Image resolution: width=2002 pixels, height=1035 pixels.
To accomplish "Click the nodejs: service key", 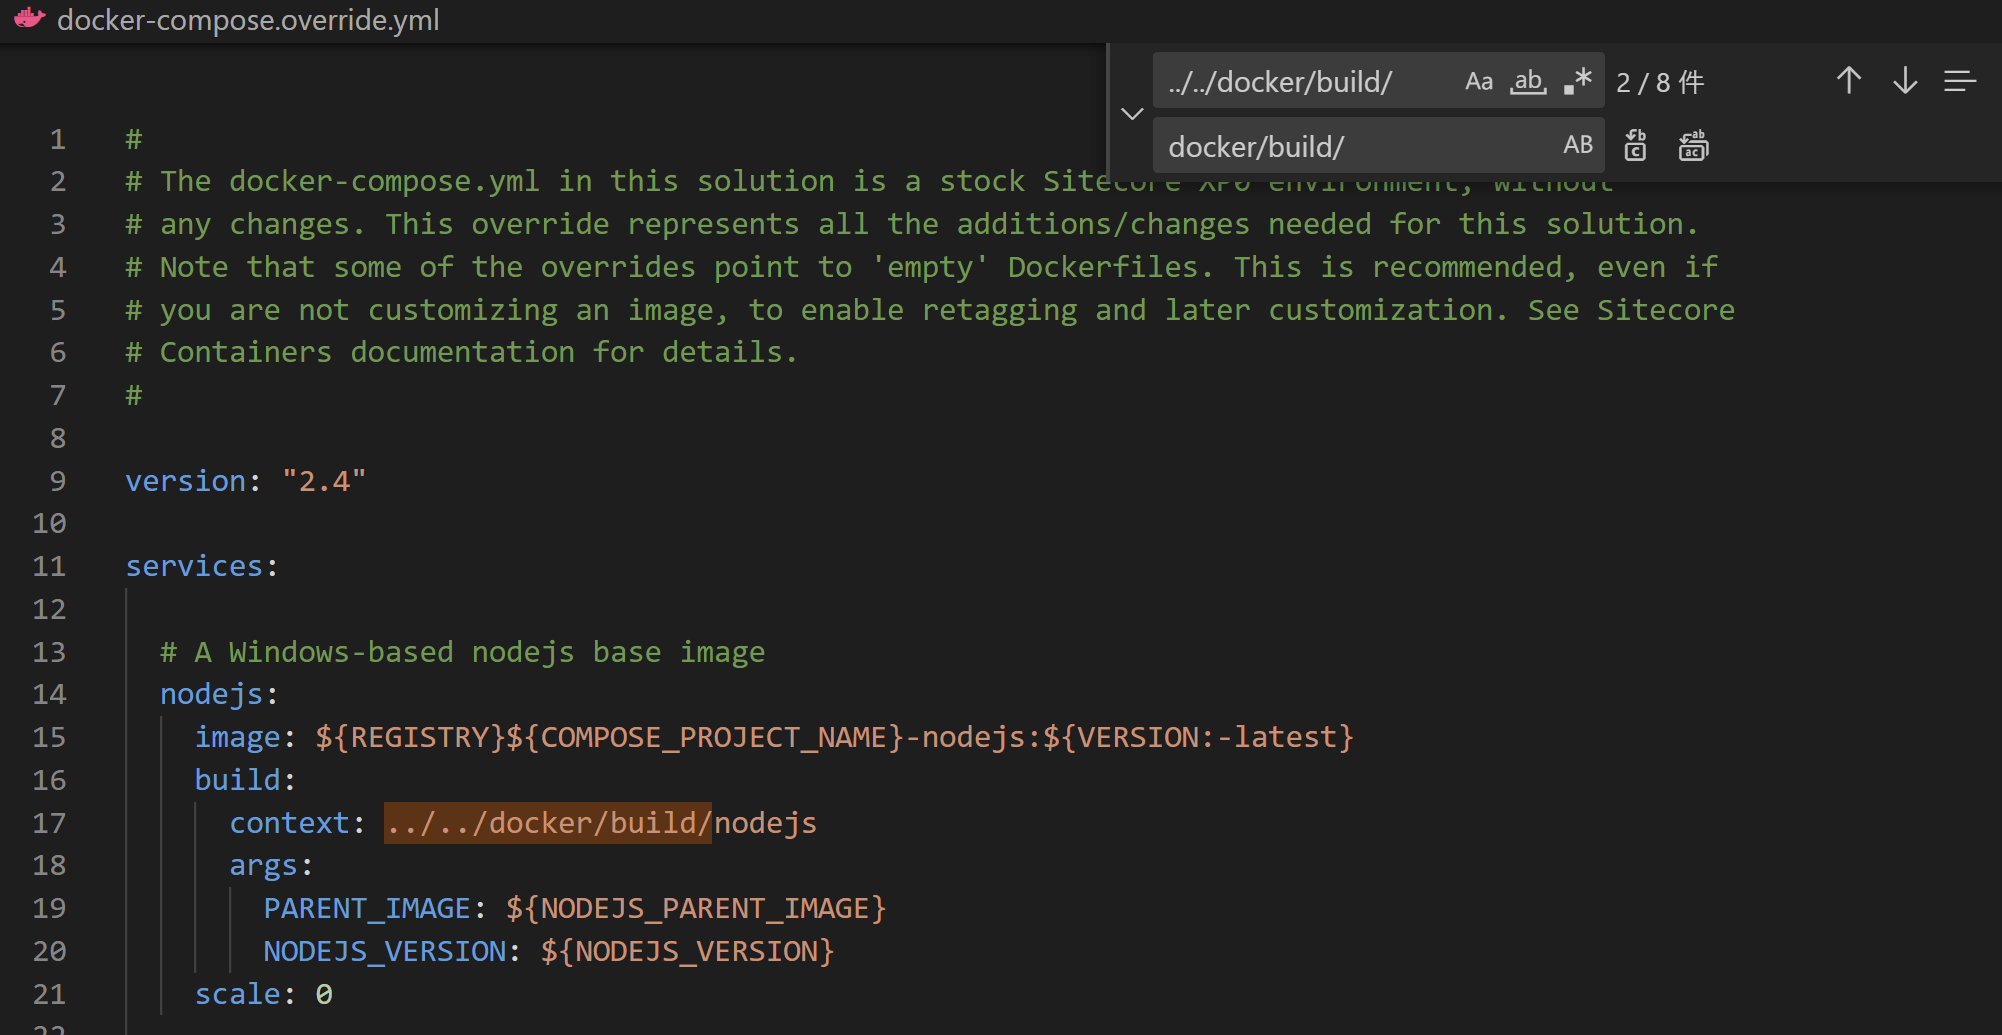I will point(219,694).
